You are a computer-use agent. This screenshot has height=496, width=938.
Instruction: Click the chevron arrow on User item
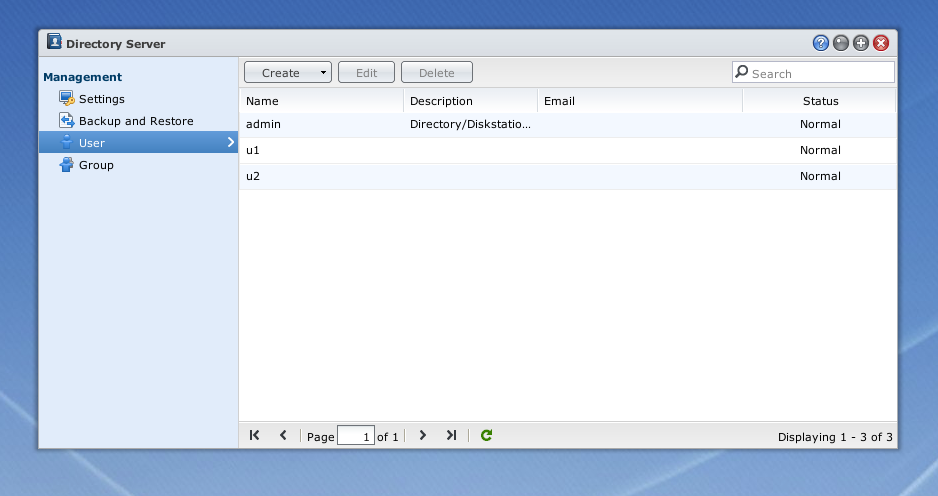click(x=231, y=142)
